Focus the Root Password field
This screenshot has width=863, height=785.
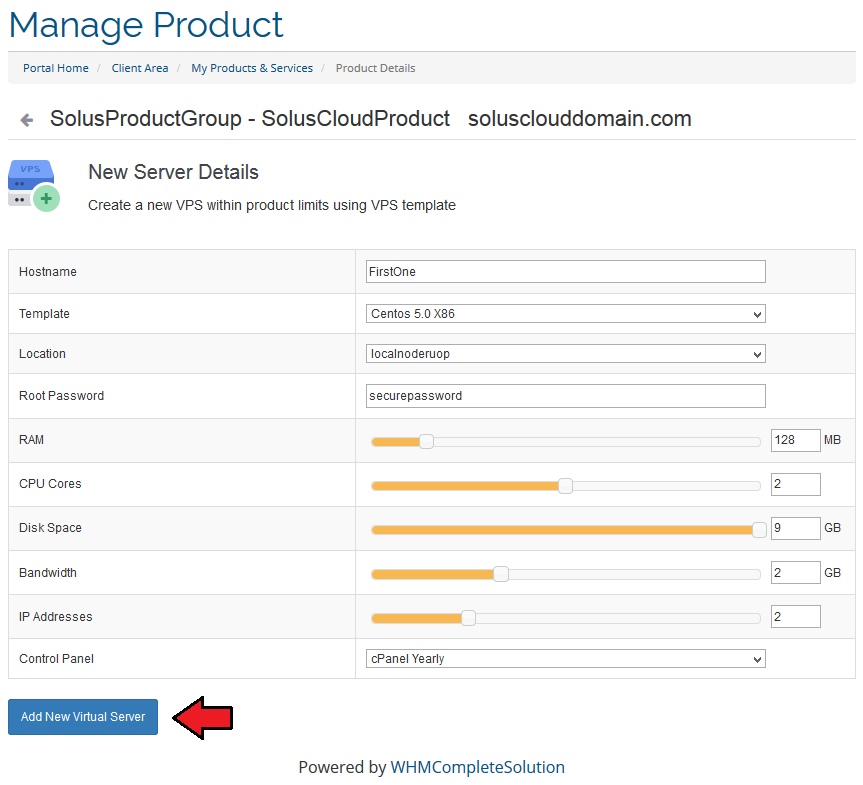[x=565, y=396]
